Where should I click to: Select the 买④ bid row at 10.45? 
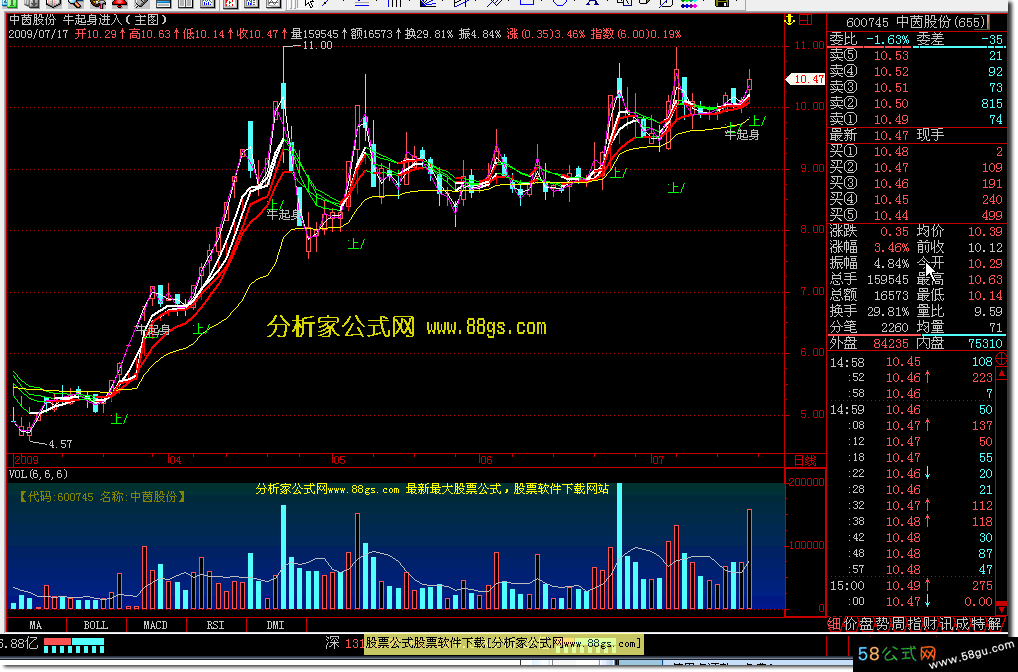[916, 200]
